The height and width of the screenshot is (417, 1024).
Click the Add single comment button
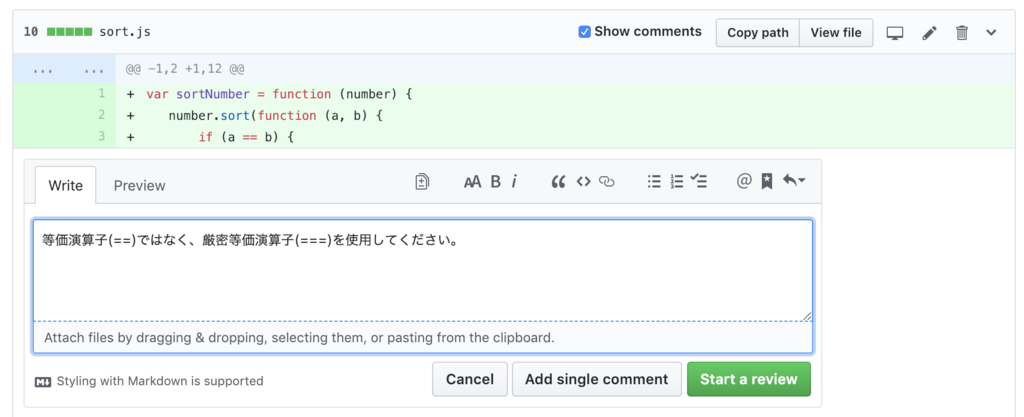coord(596,379)
